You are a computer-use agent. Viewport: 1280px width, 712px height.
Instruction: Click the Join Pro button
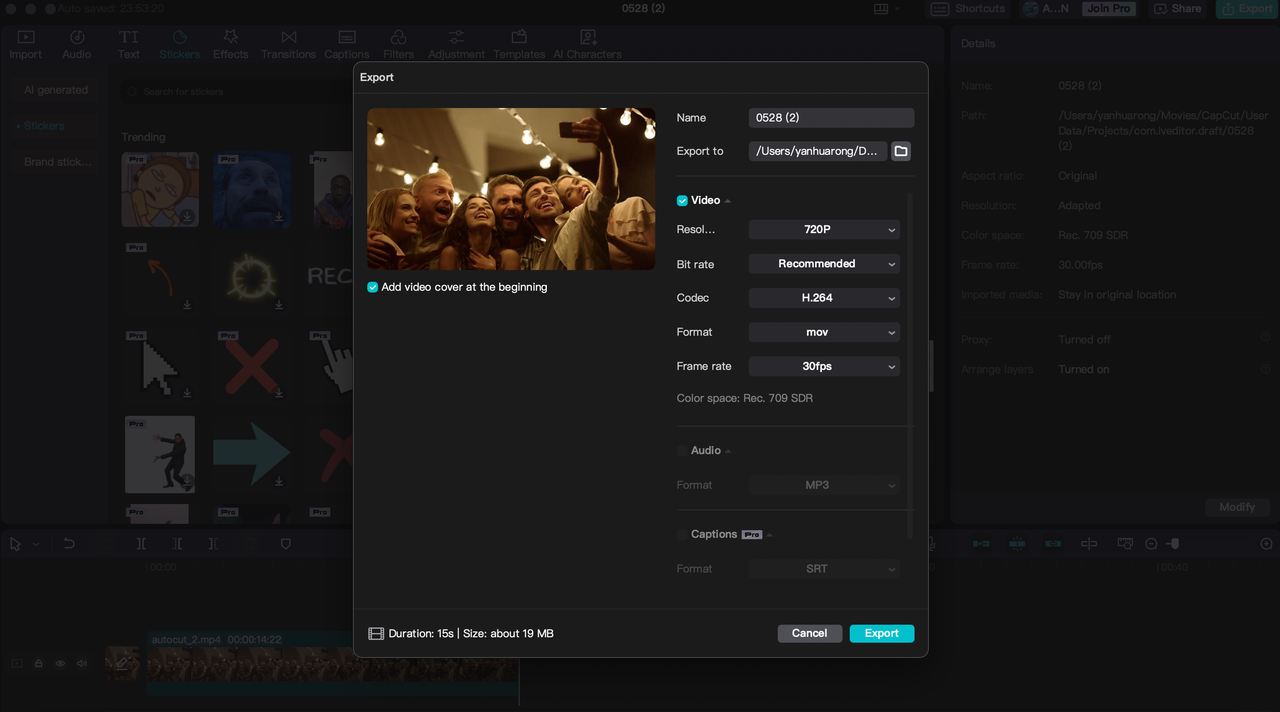[x=1109, y=9]
